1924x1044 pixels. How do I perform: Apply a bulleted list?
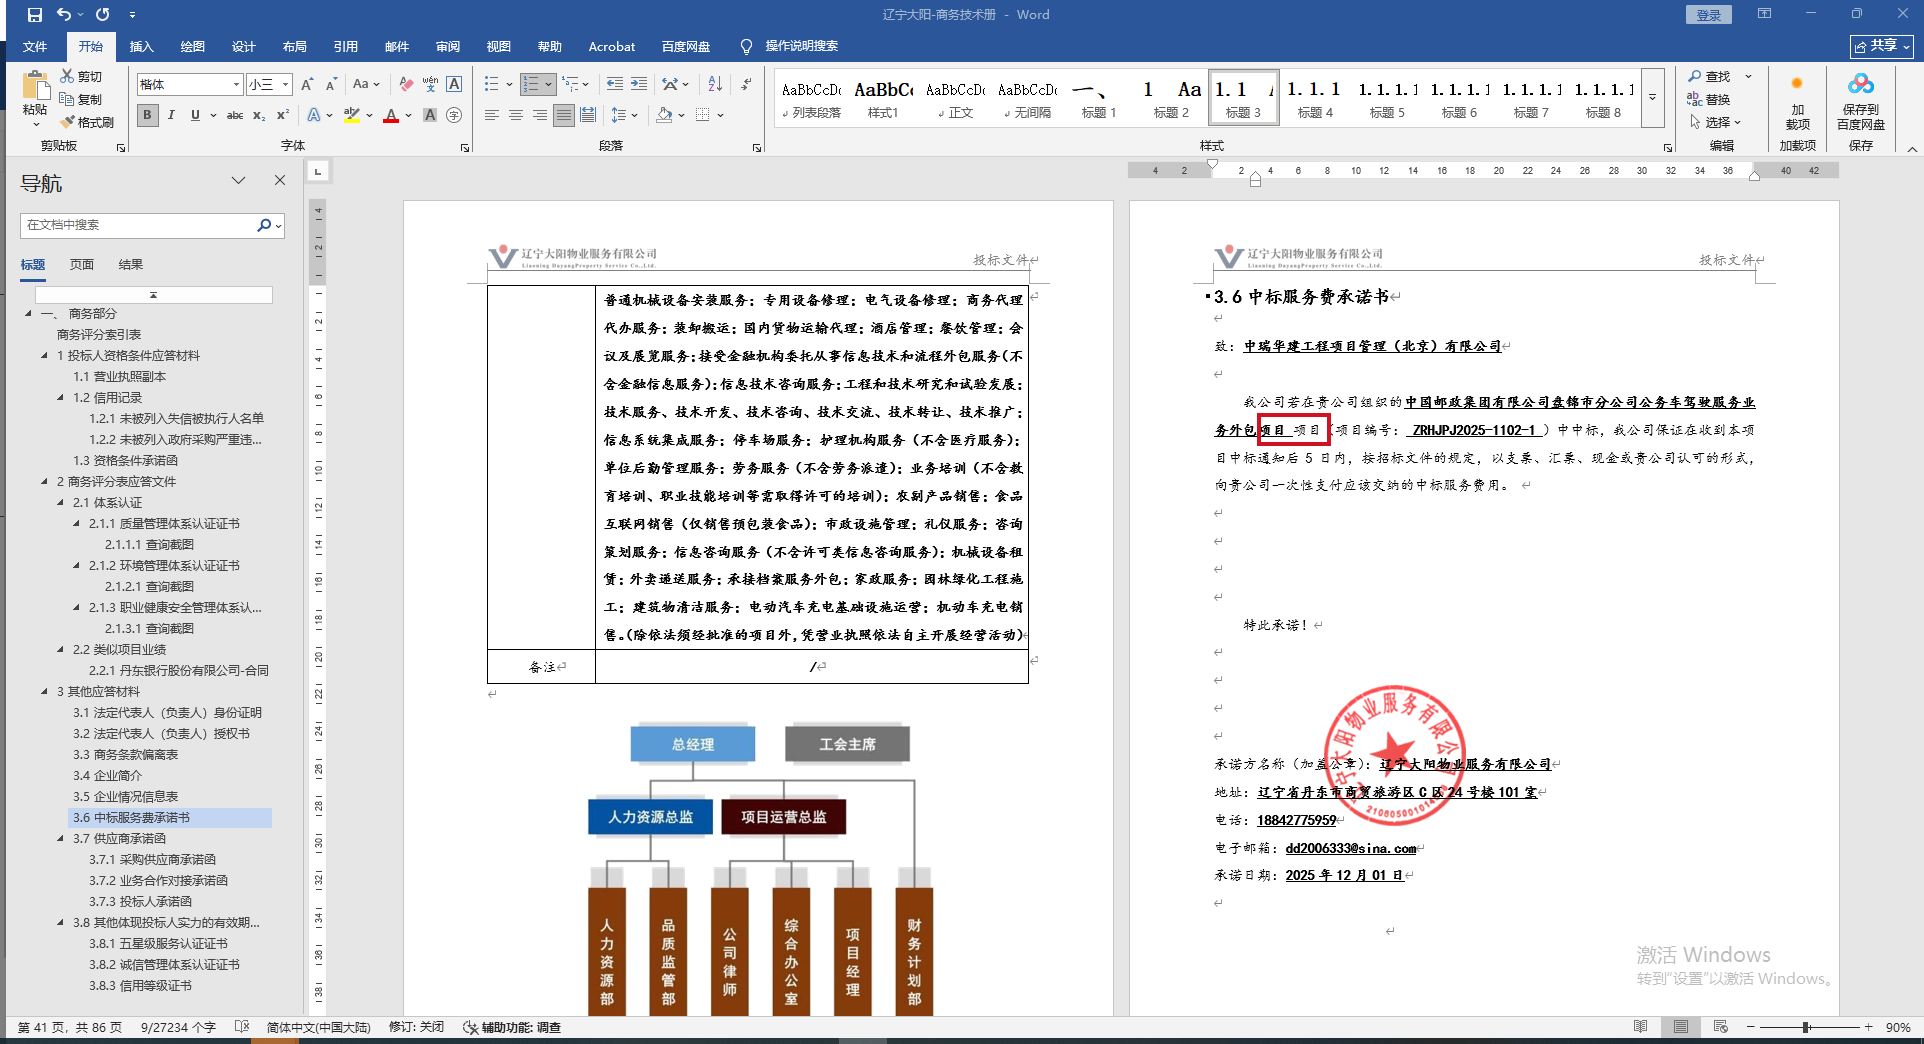point(492,84)
